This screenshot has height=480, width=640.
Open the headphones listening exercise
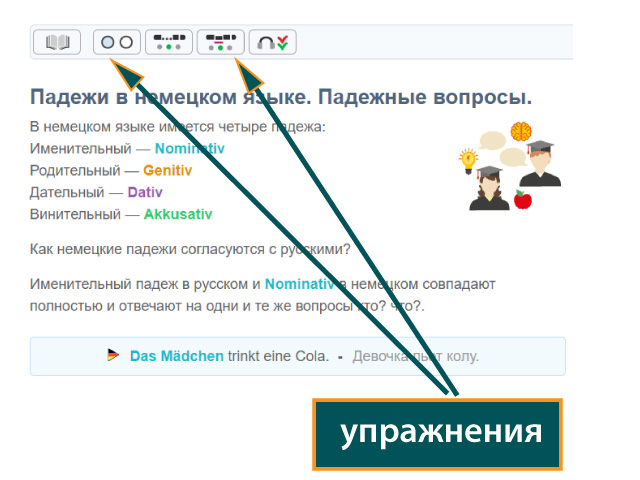click(273, 42)
